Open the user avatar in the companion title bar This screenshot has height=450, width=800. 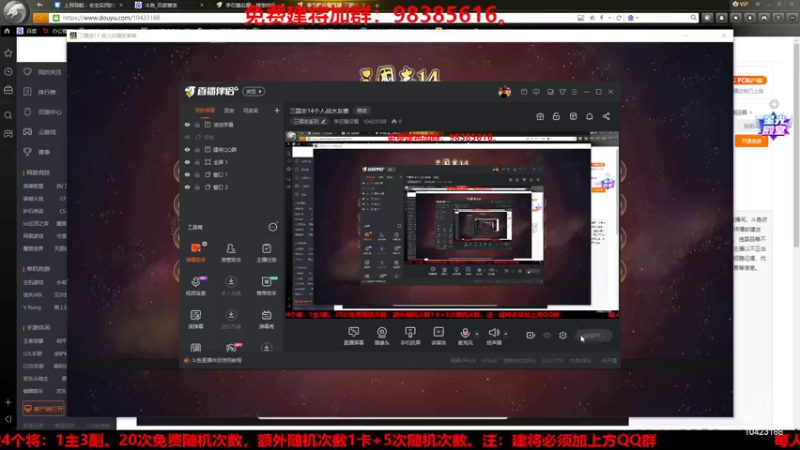(x=504, y=92)
